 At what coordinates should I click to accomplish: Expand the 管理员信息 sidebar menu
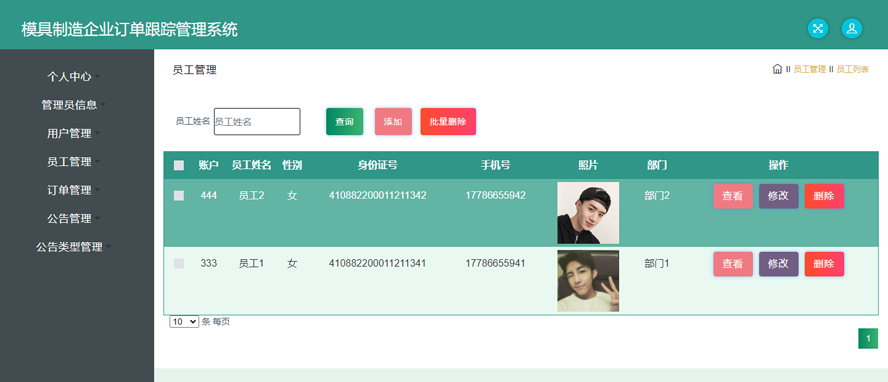tap(74, 105)
